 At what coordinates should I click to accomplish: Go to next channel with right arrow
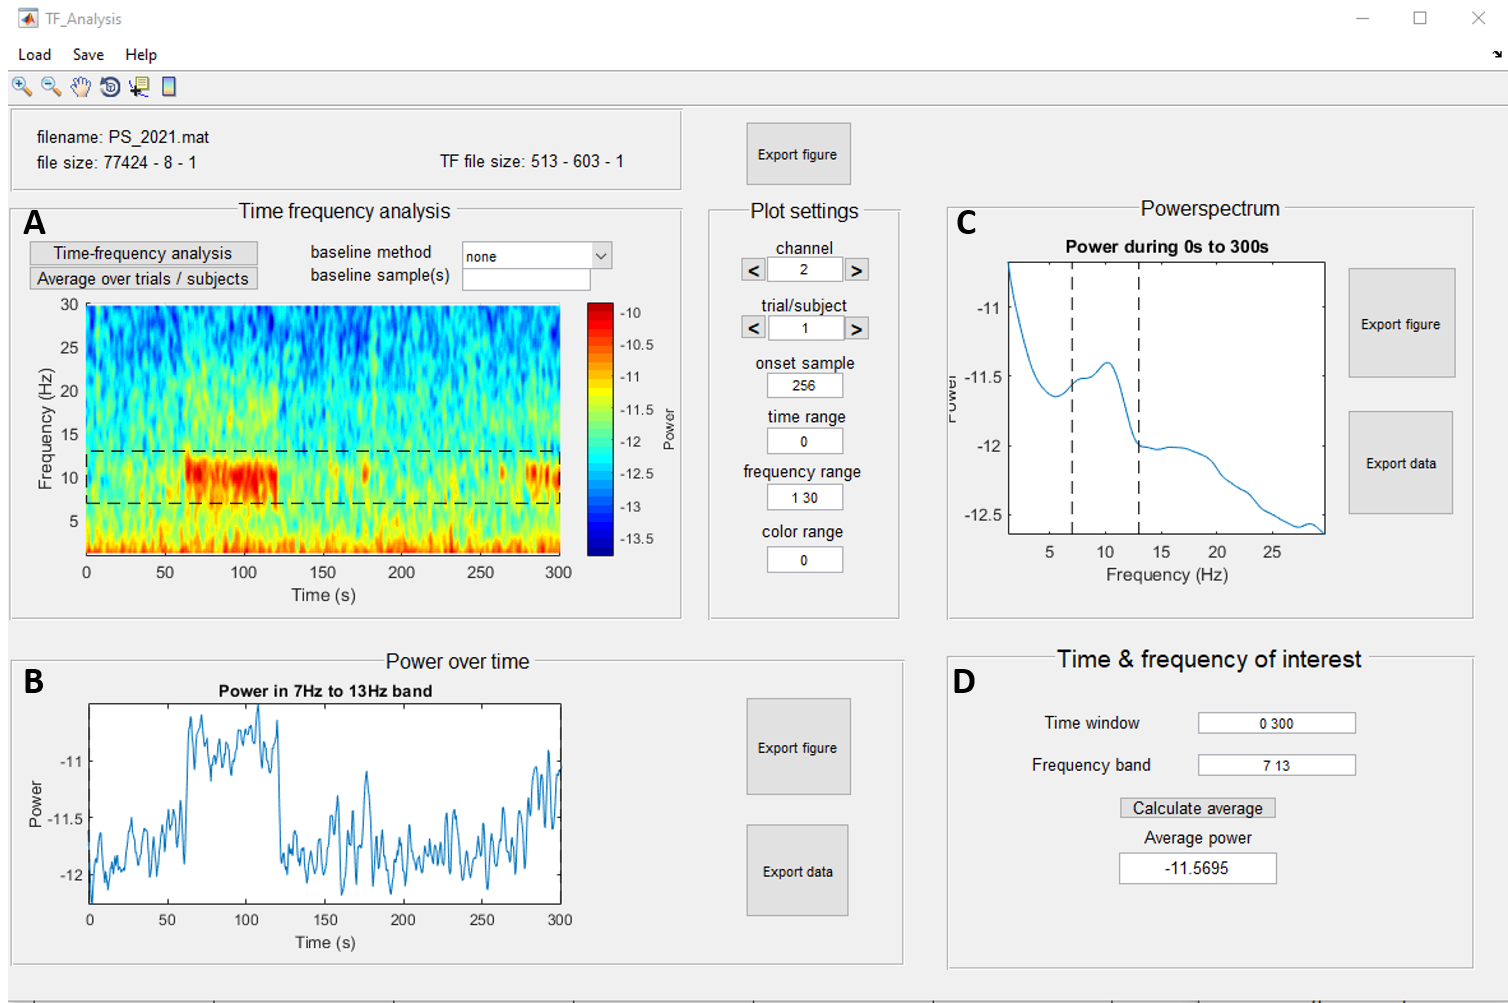click(x=856, y=270)
